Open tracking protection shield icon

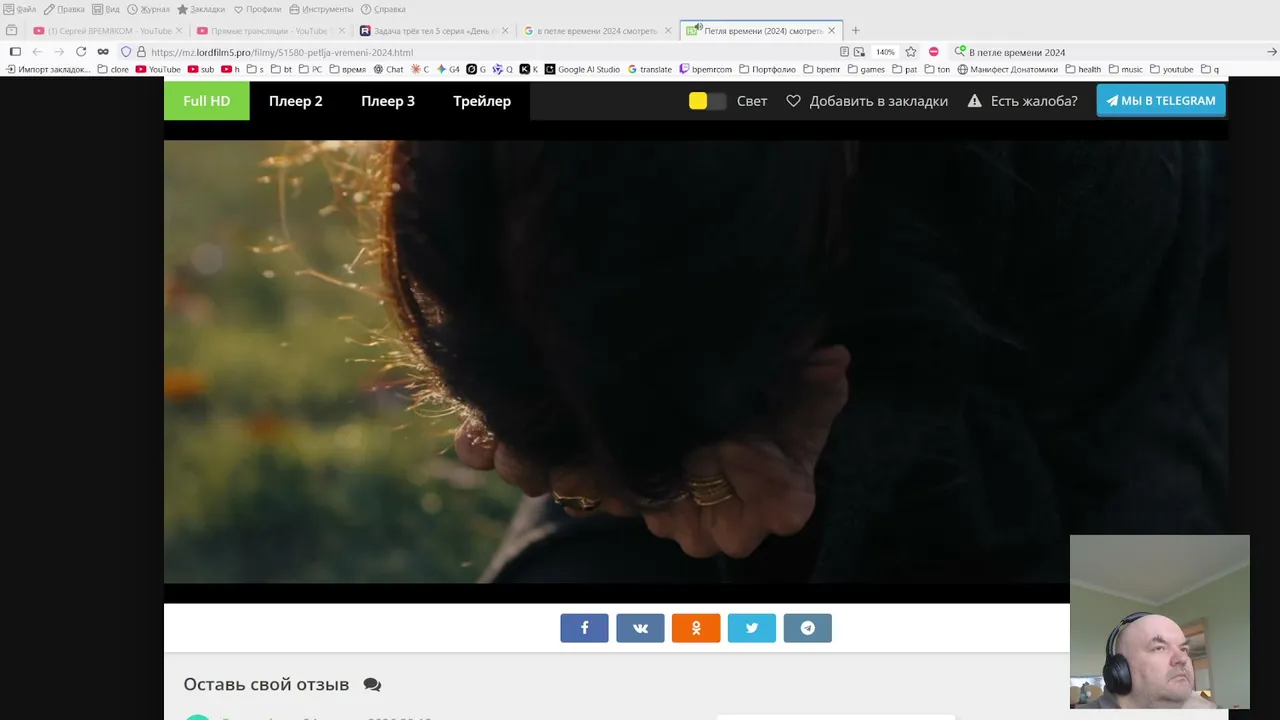pos(126,52)
